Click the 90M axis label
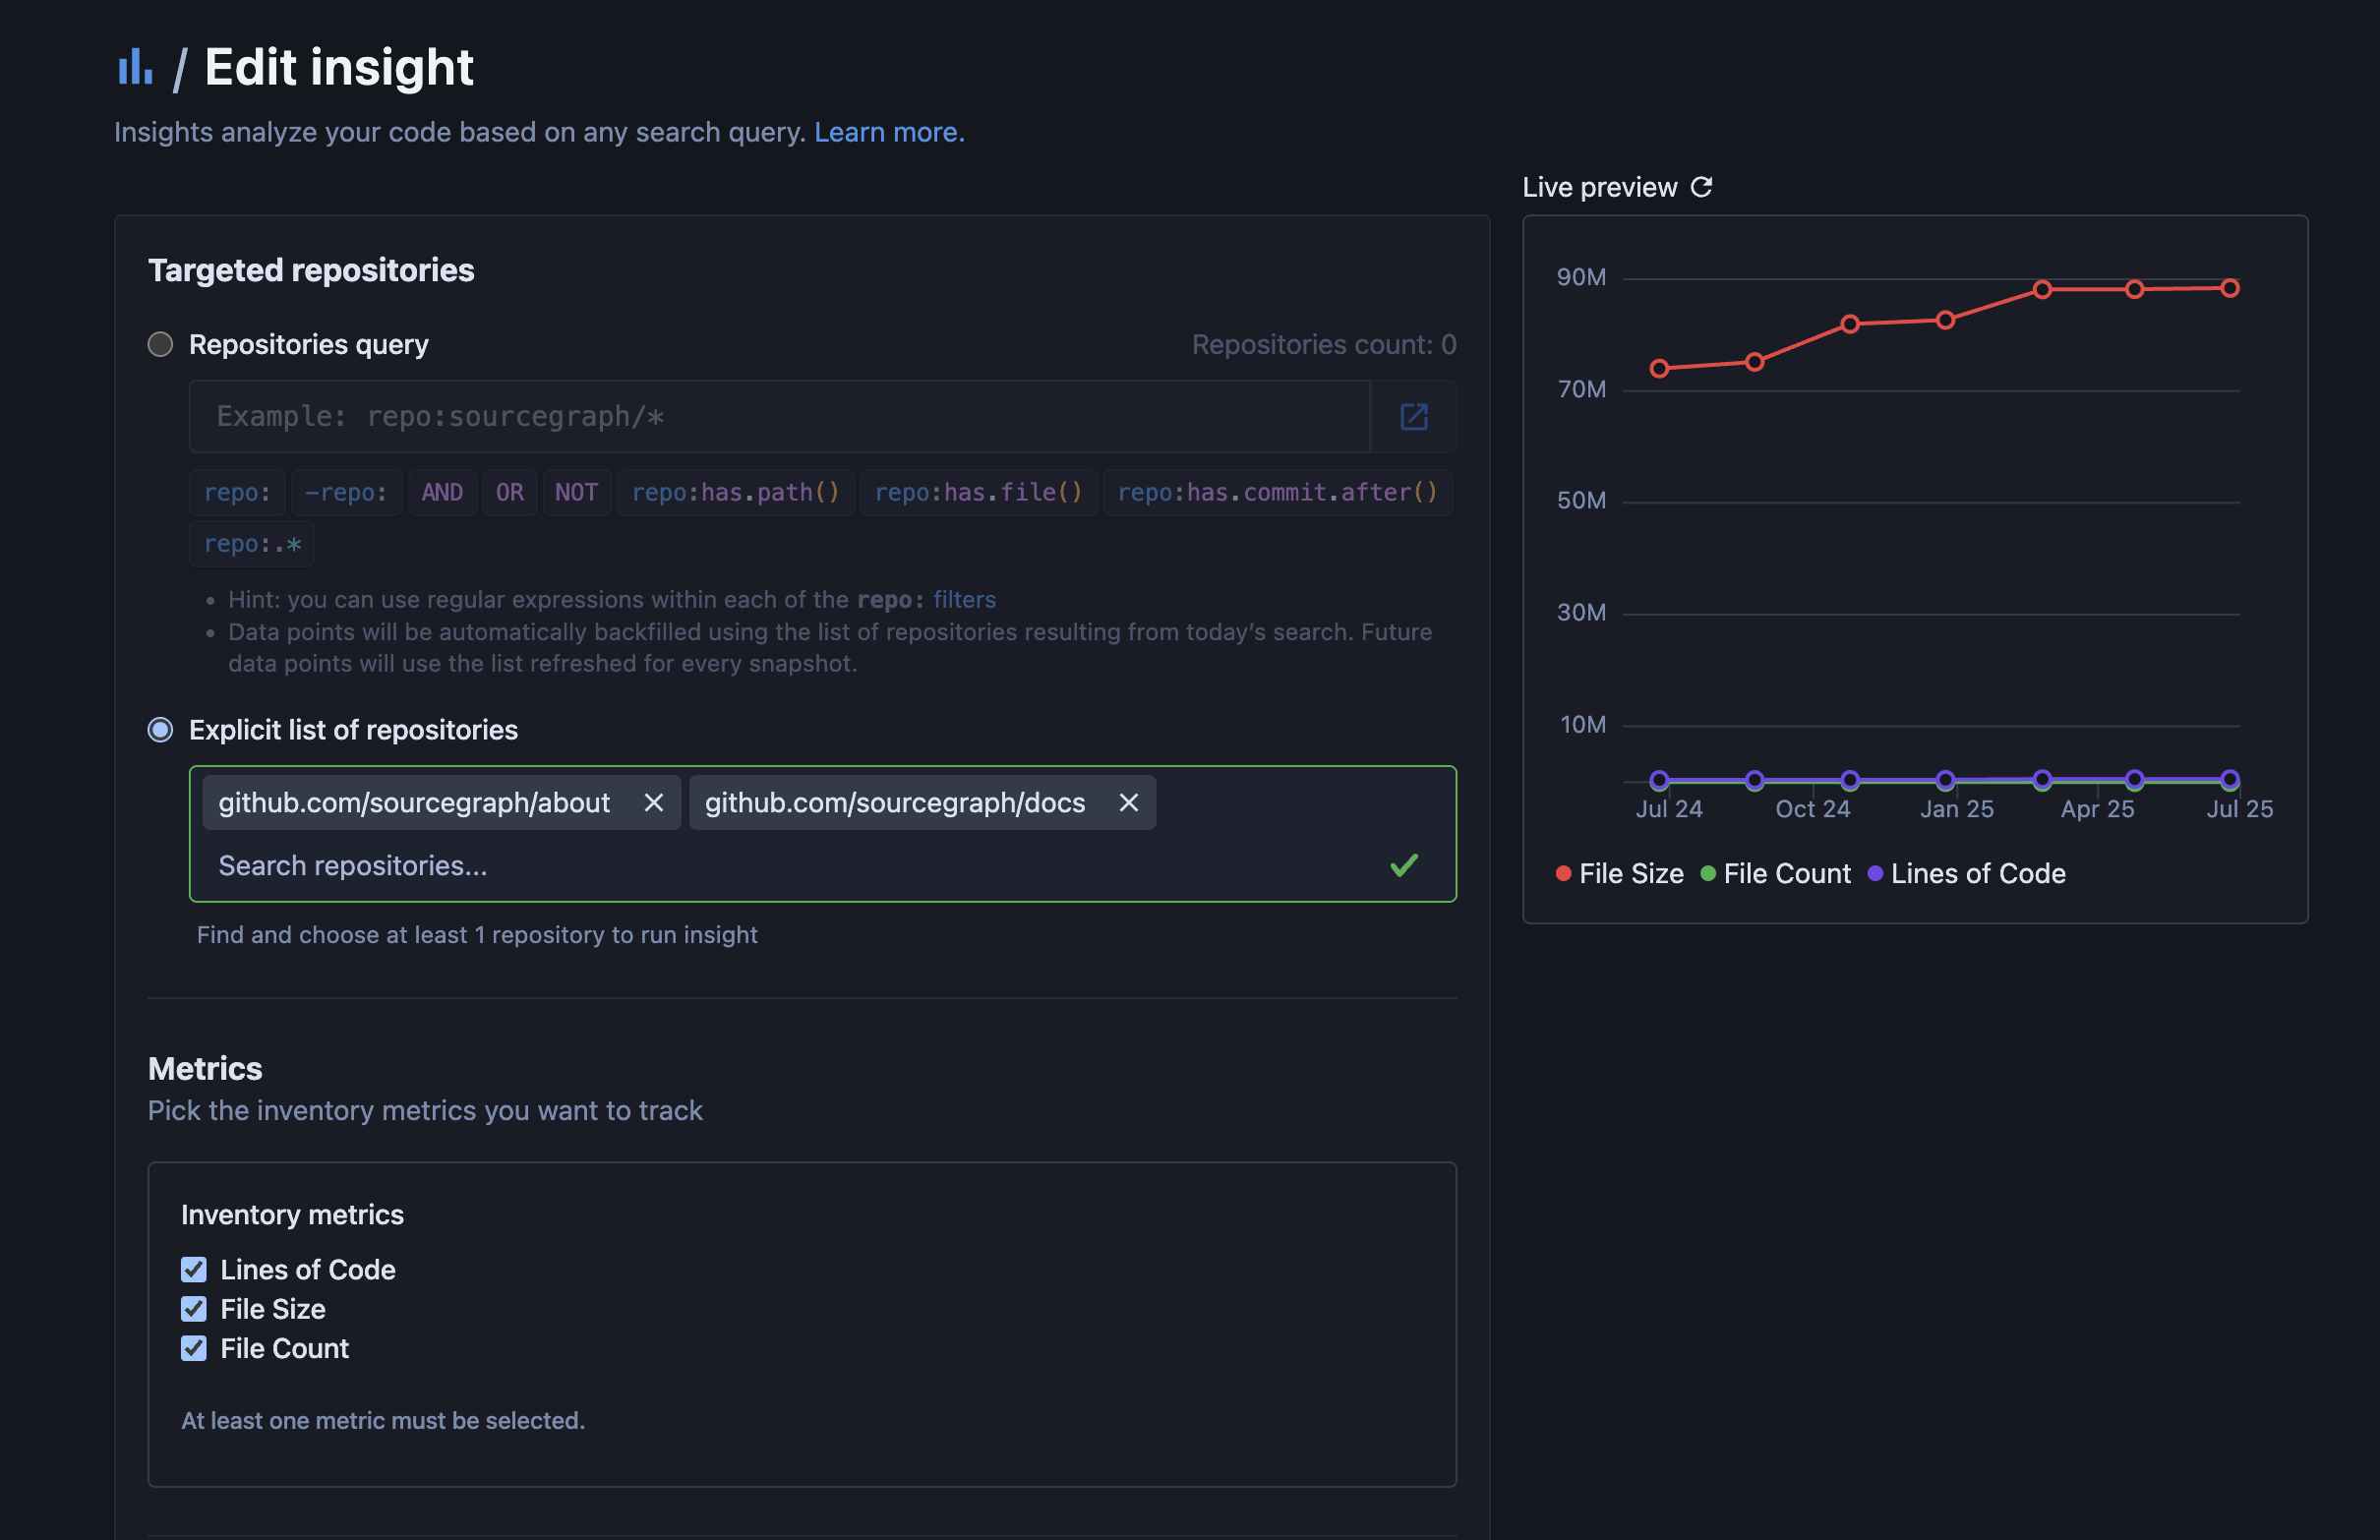The image size is (2380, 1540). point(1581,277)
